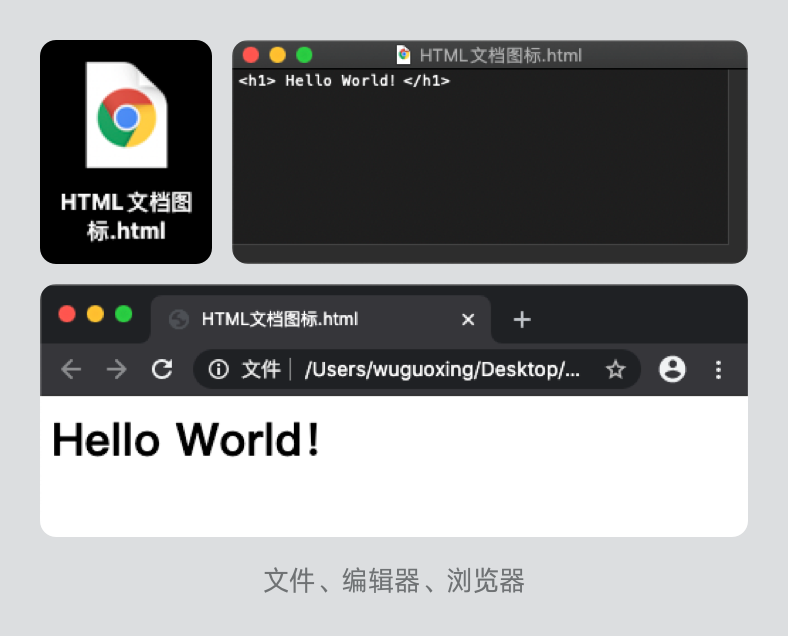
Task: Bookmark this page with the star icon
Action: click(615, 369)
